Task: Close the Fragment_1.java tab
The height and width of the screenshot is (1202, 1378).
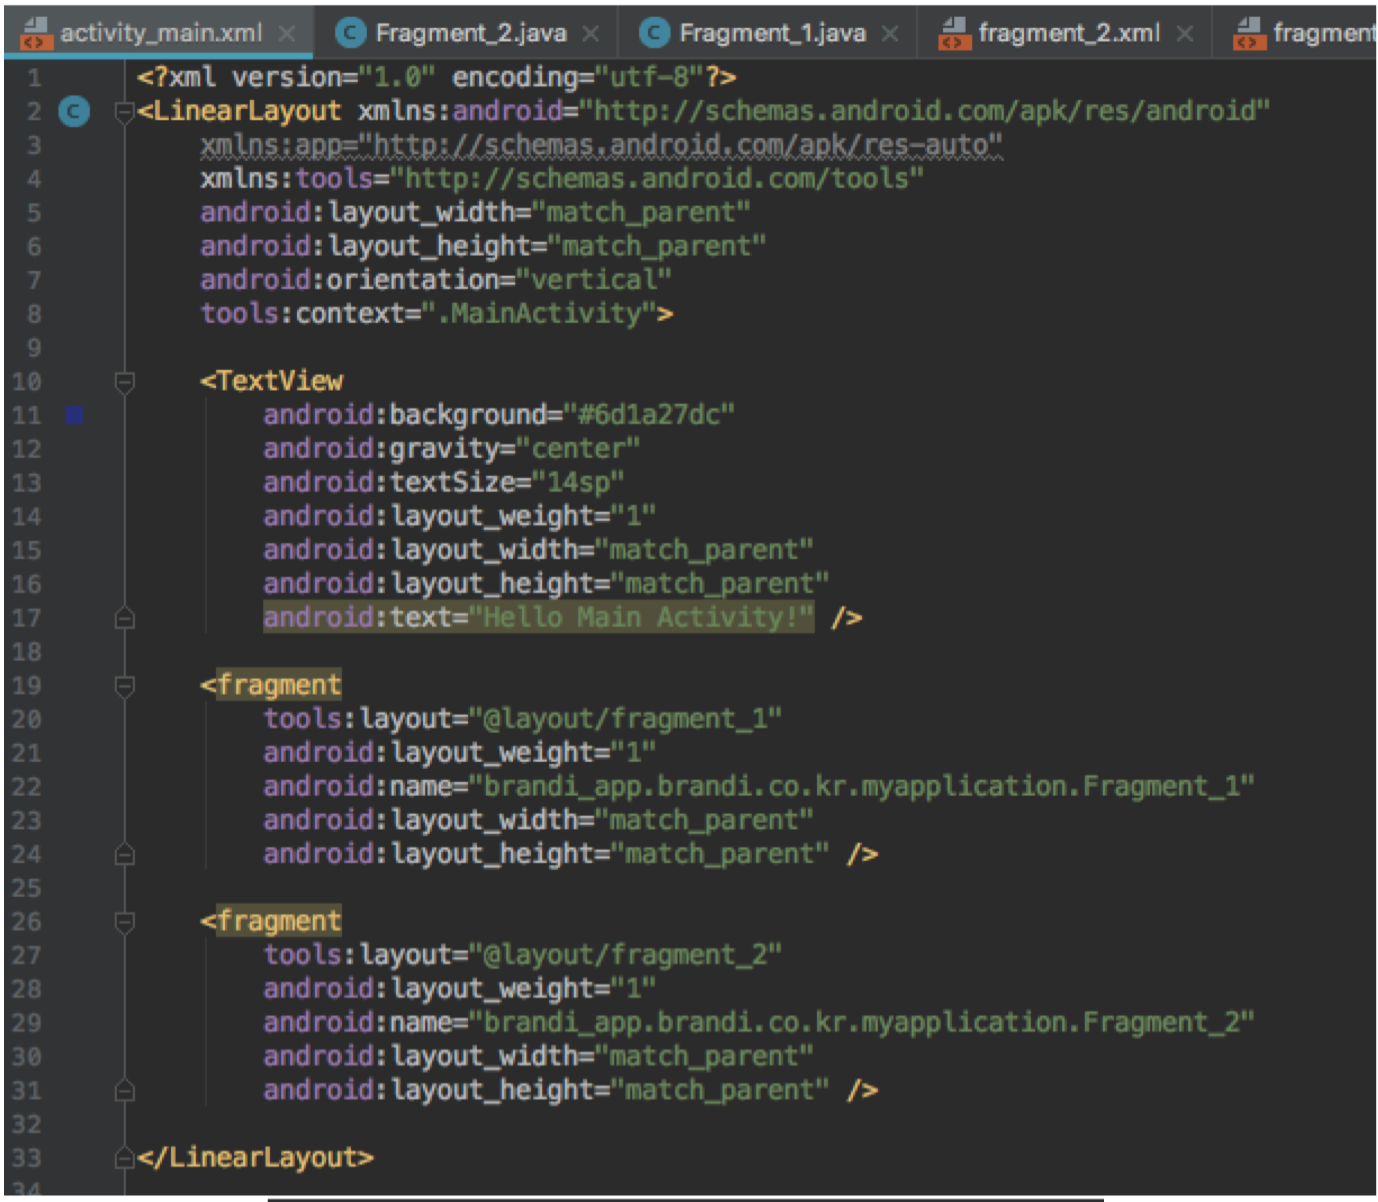Action: coord(890,34)
